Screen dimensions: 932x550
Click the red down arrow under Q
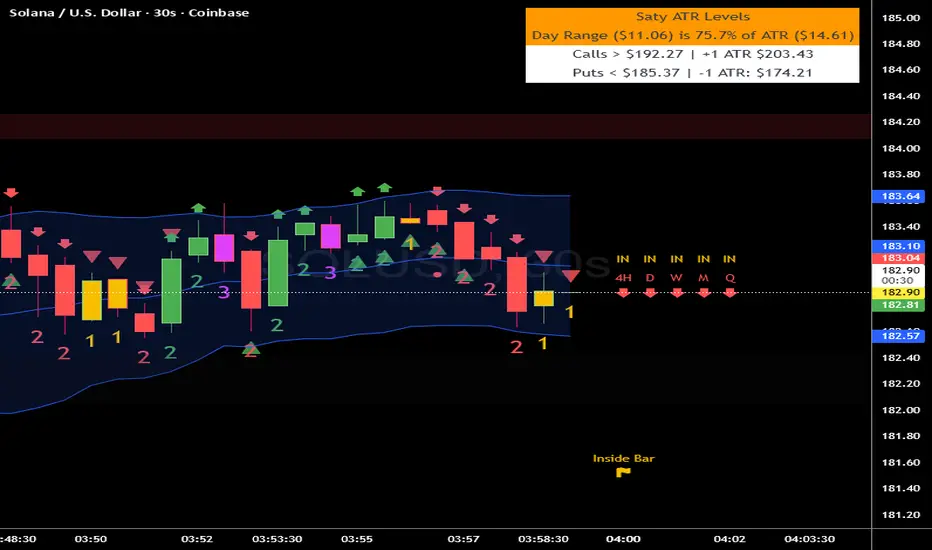coord(730,293)
